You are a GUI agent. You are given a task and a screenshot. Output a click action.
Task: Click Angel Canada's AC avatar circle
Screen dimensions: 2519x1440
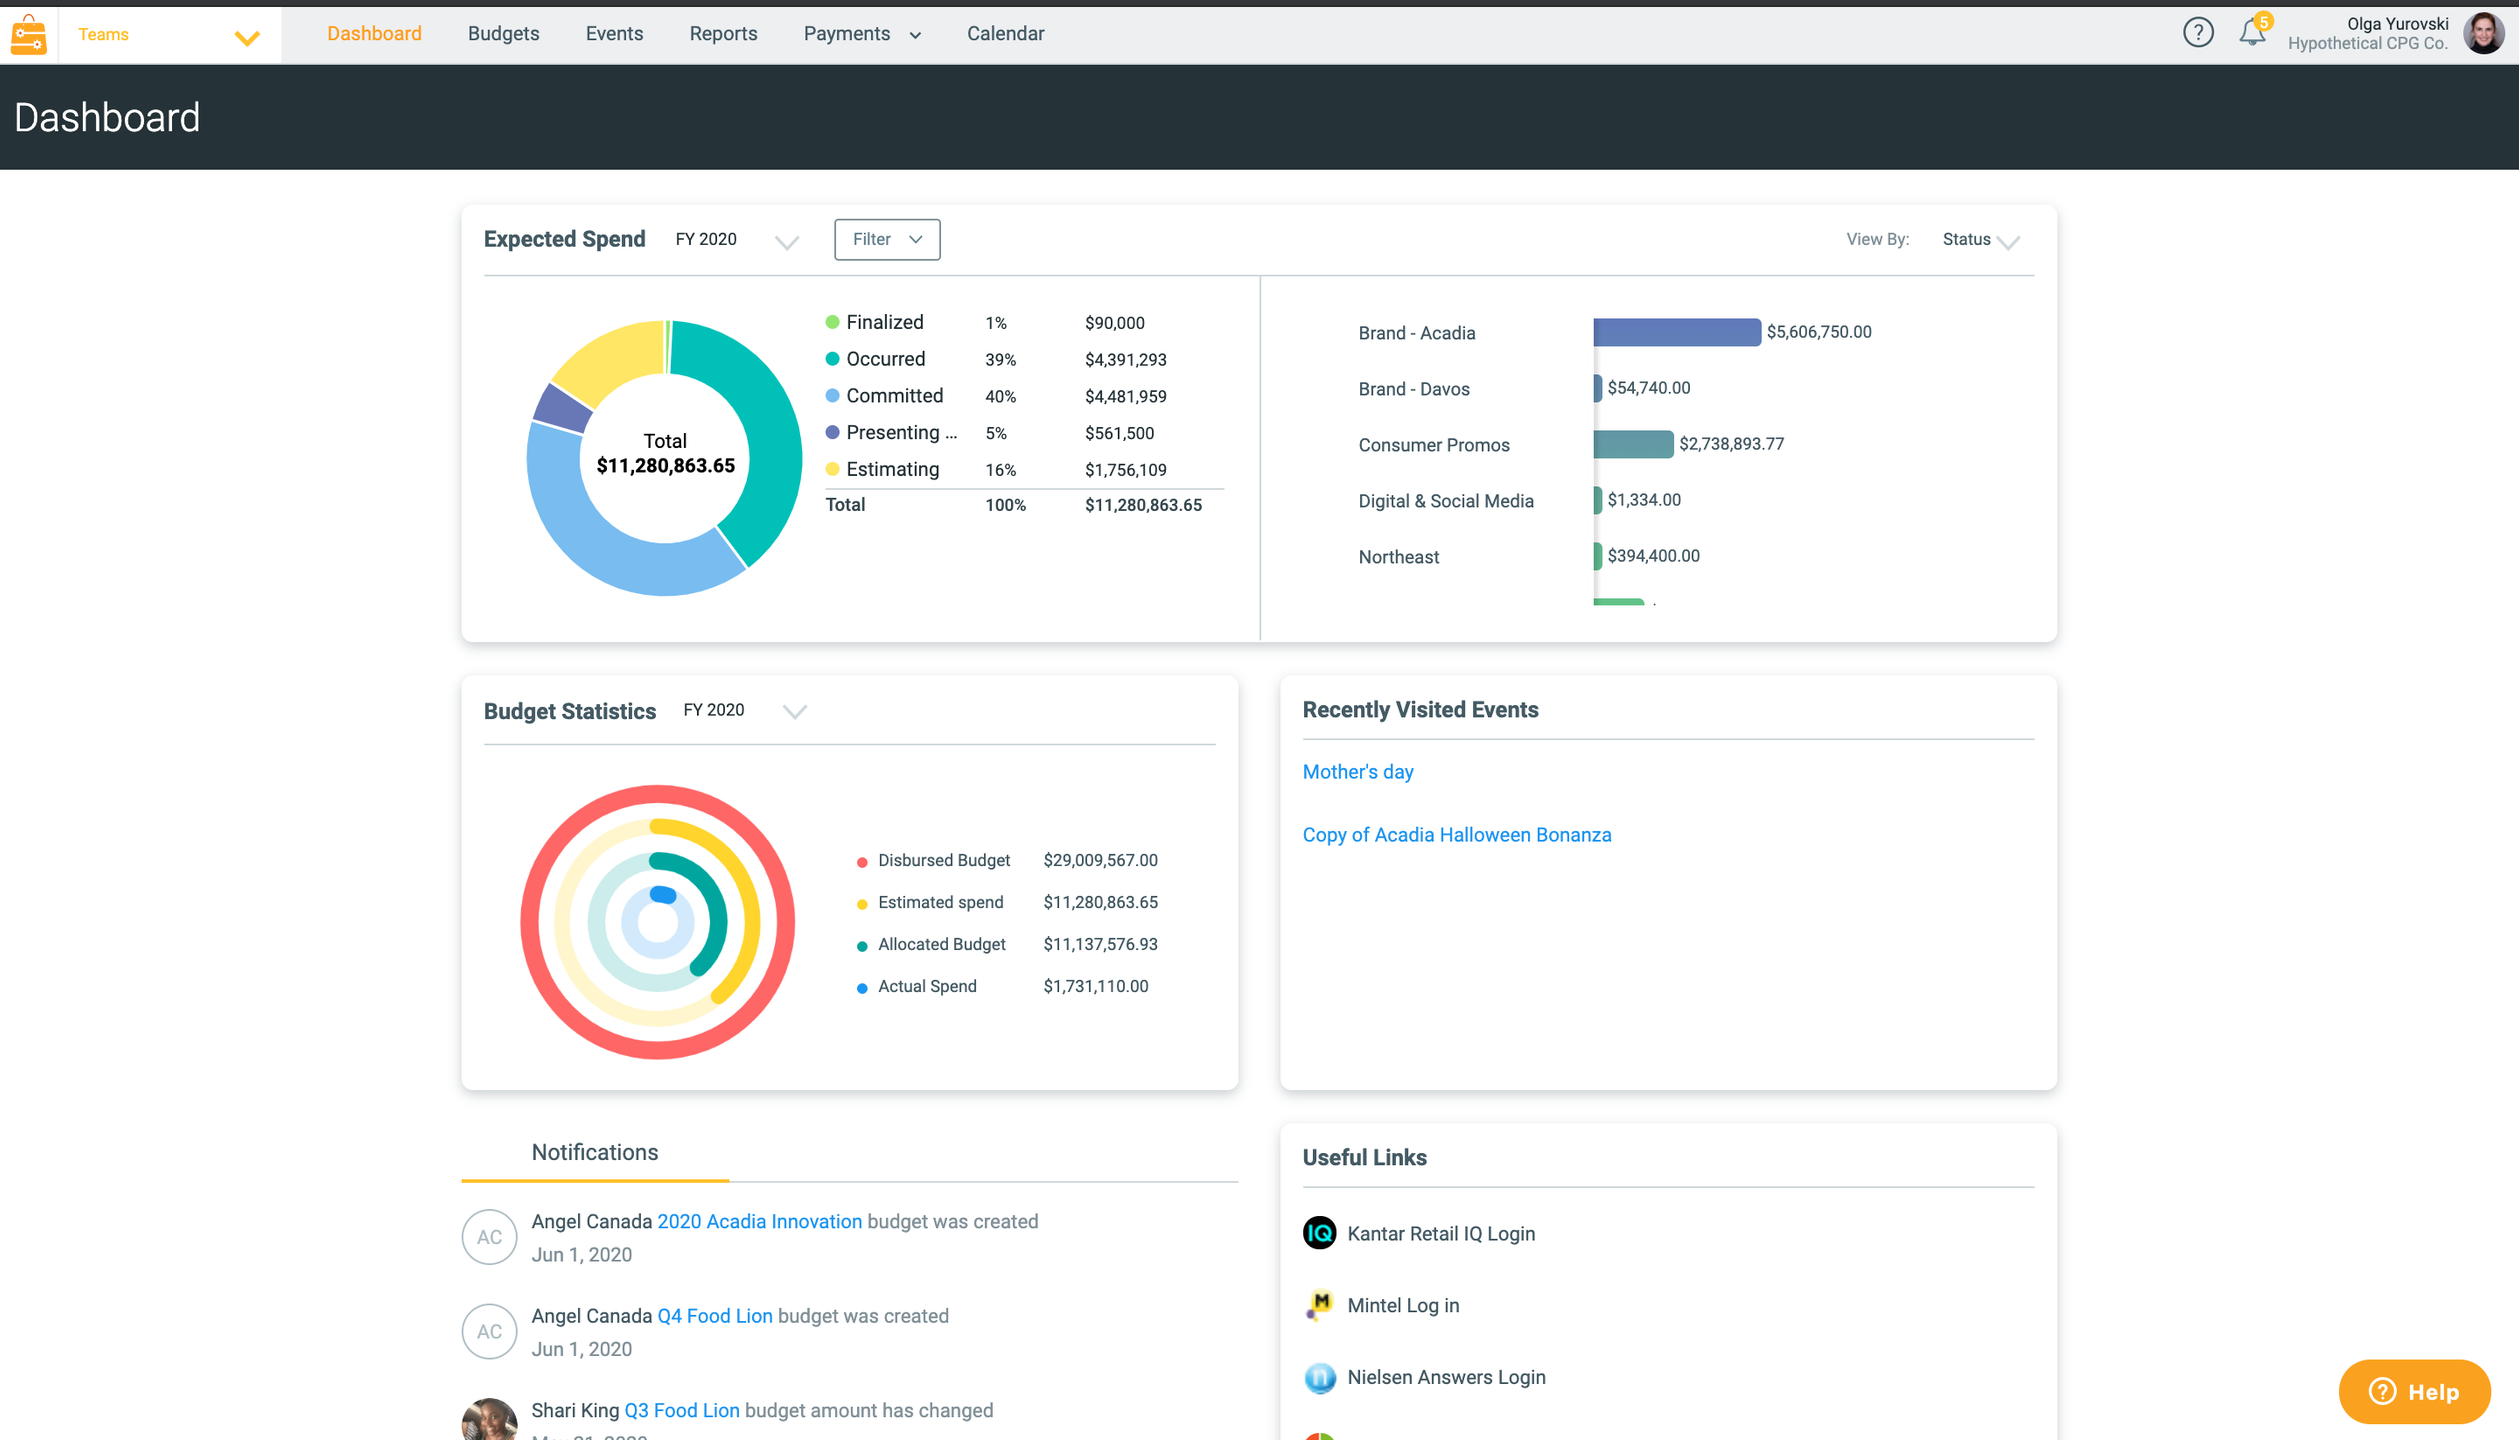tap(489, 1237)
